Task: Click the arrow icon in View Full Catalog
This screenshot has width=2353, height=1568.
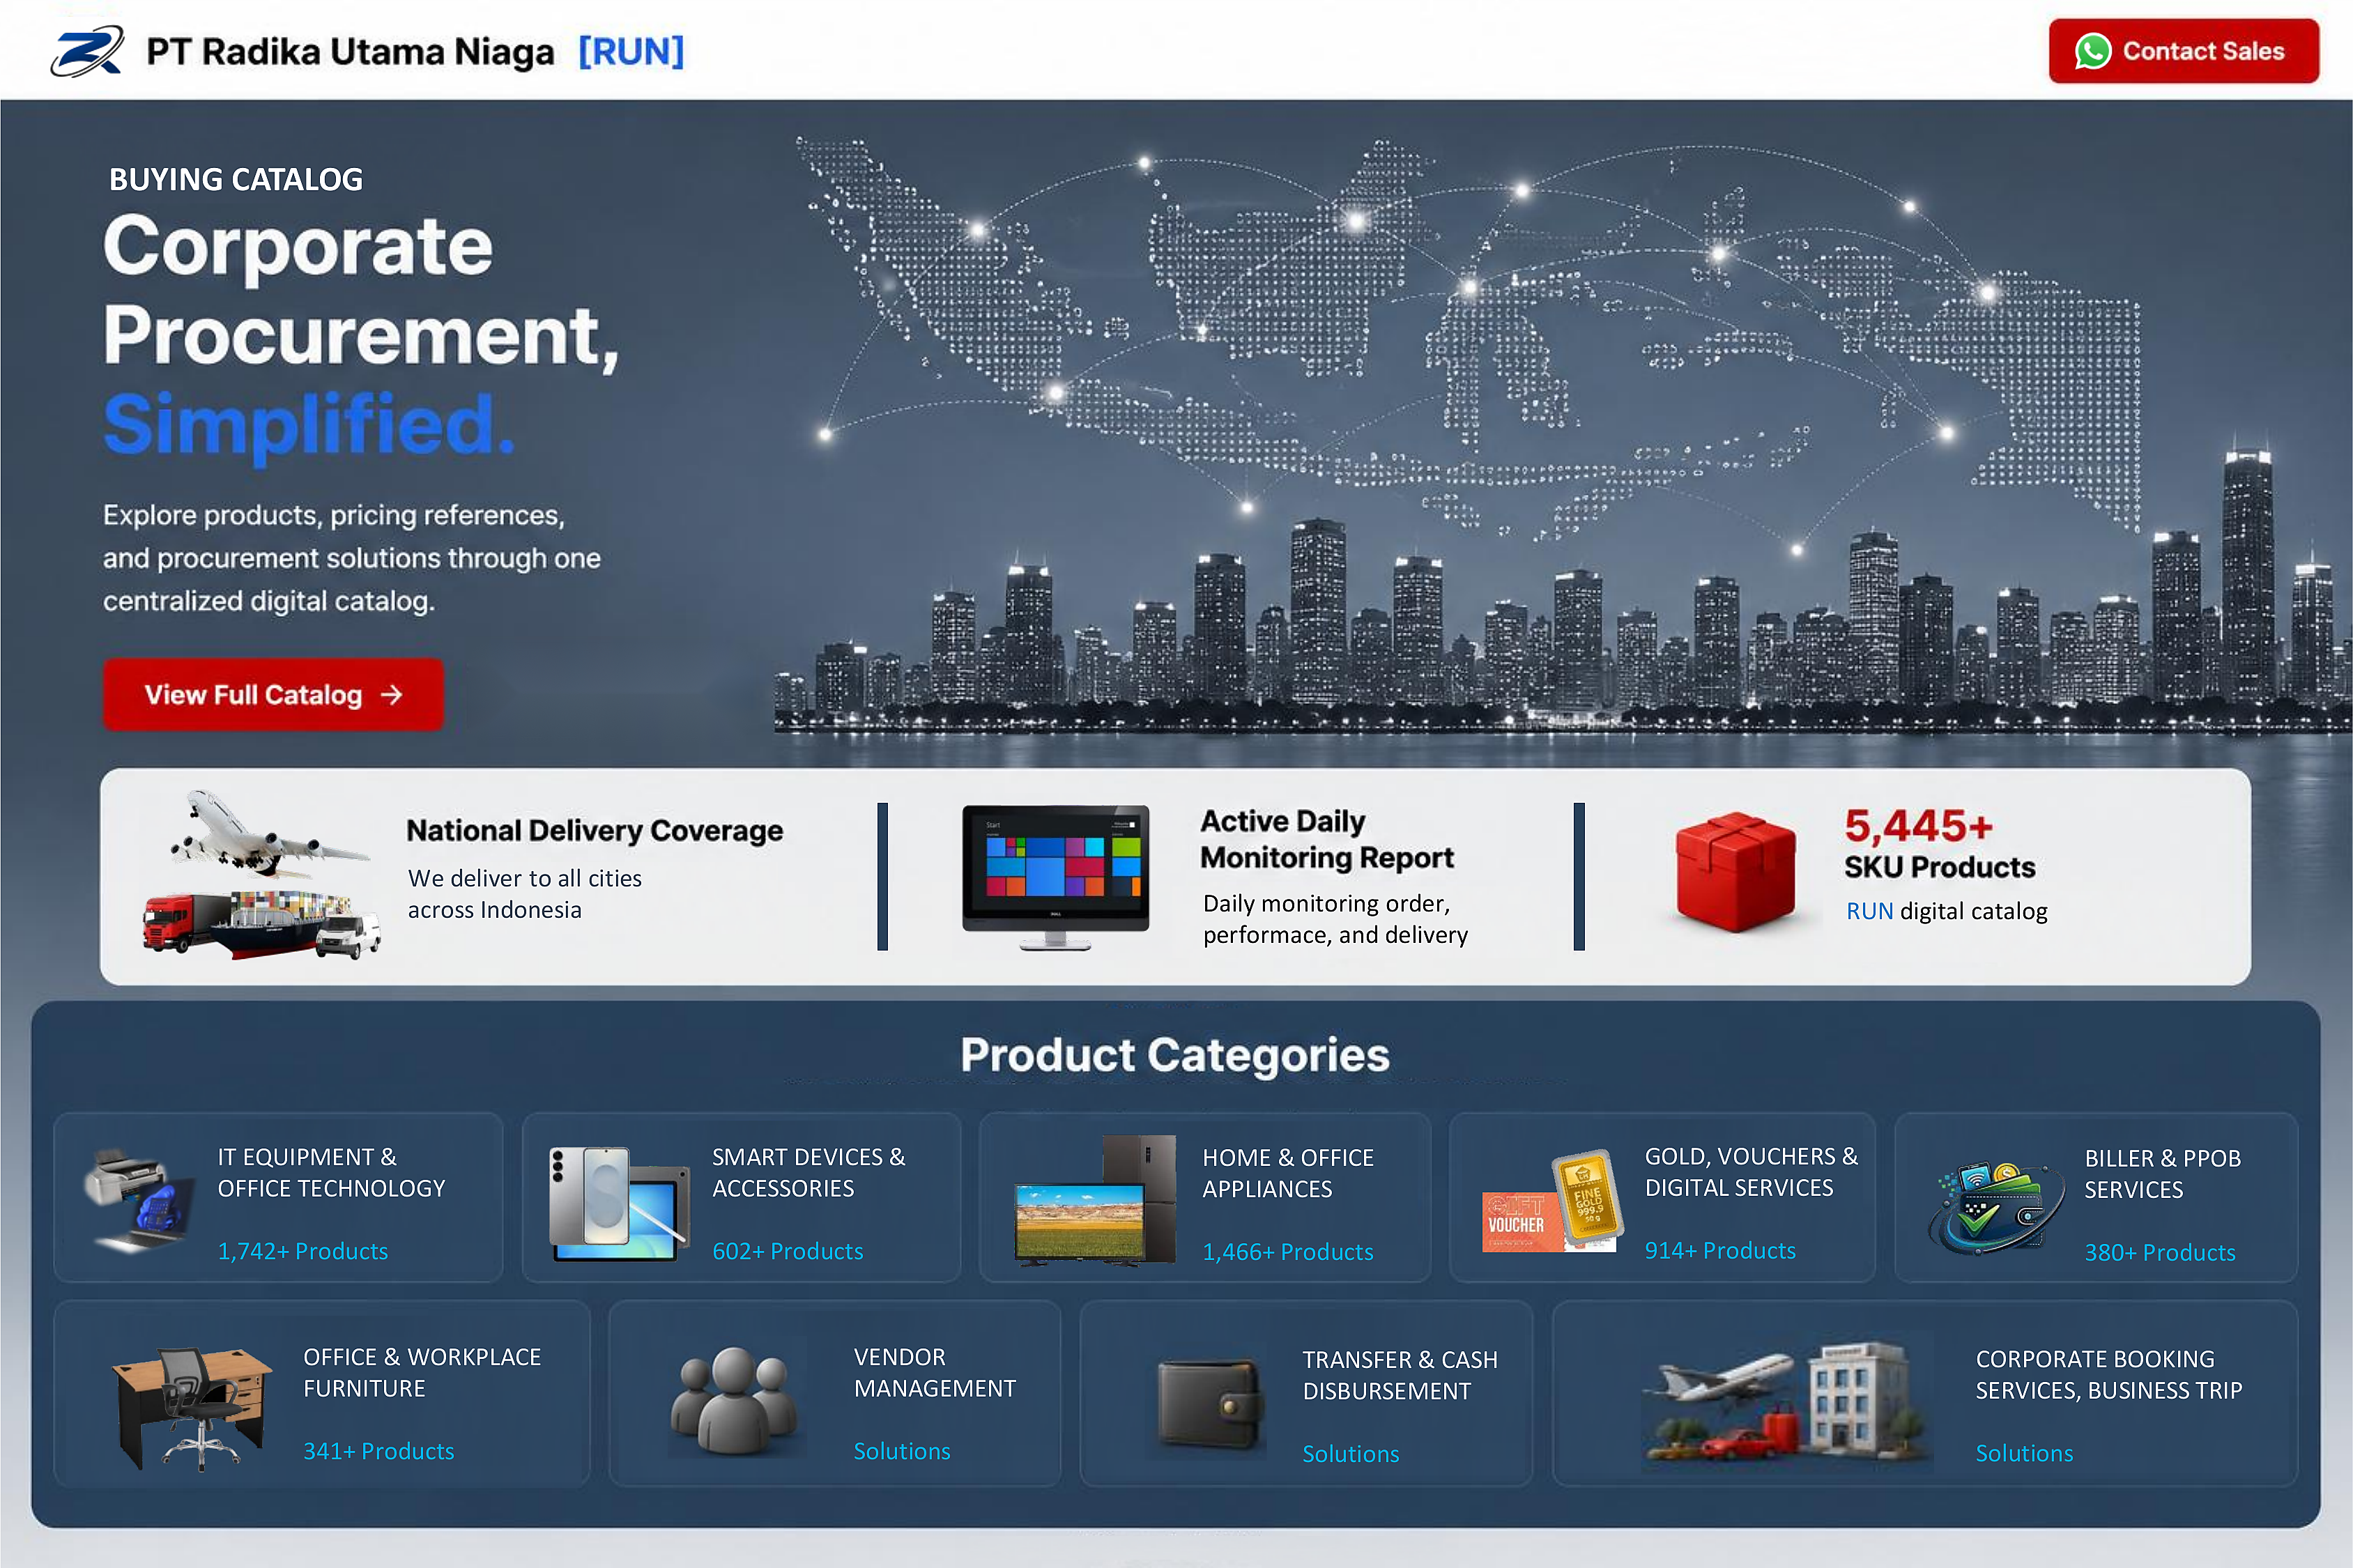Action: [x=392, y=694]
